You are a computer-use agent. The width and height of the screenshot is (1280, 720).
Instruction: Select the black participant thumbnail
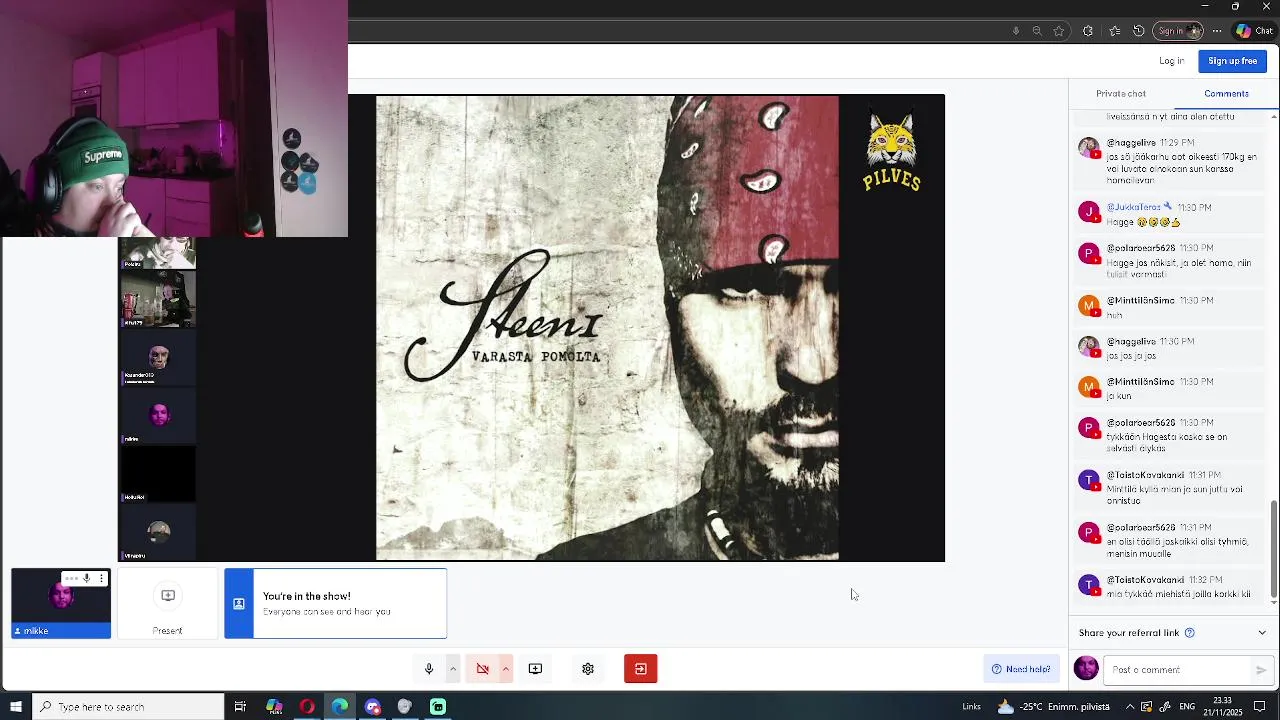pos(158,474)
